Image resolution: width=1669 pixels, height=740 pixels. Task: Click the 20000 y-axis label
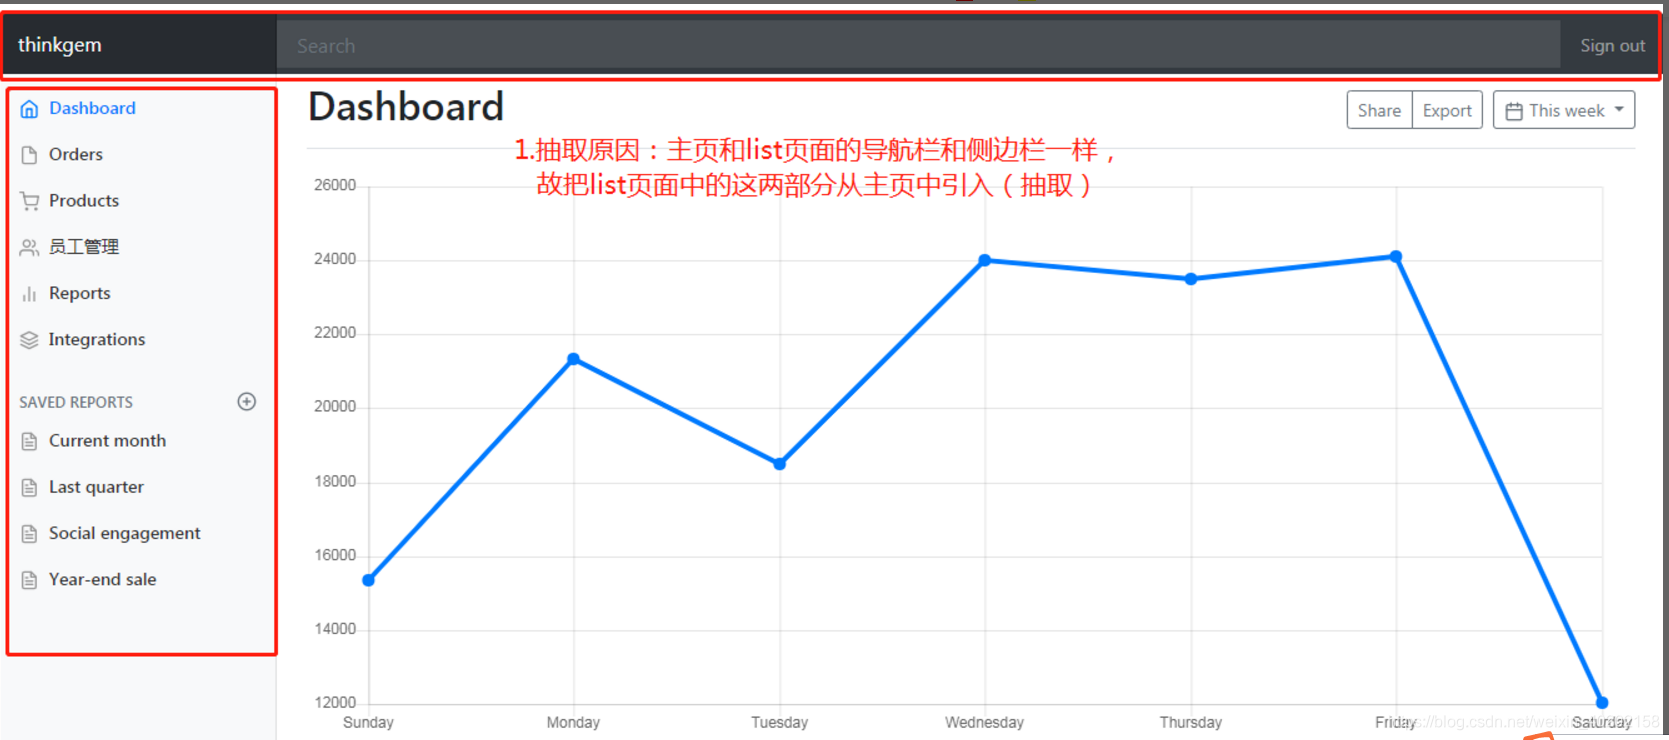click(x=335, y=407)
